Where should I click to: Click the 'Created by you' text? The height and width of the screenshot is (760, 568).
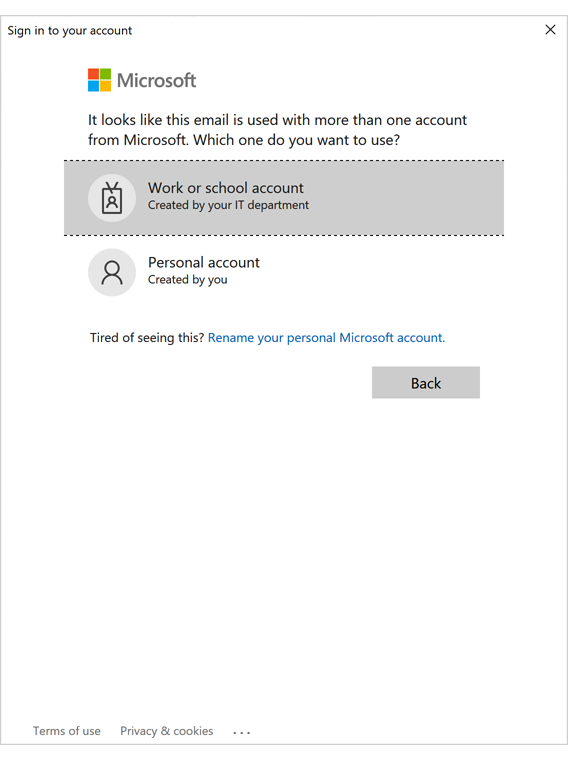coord(188,280)
